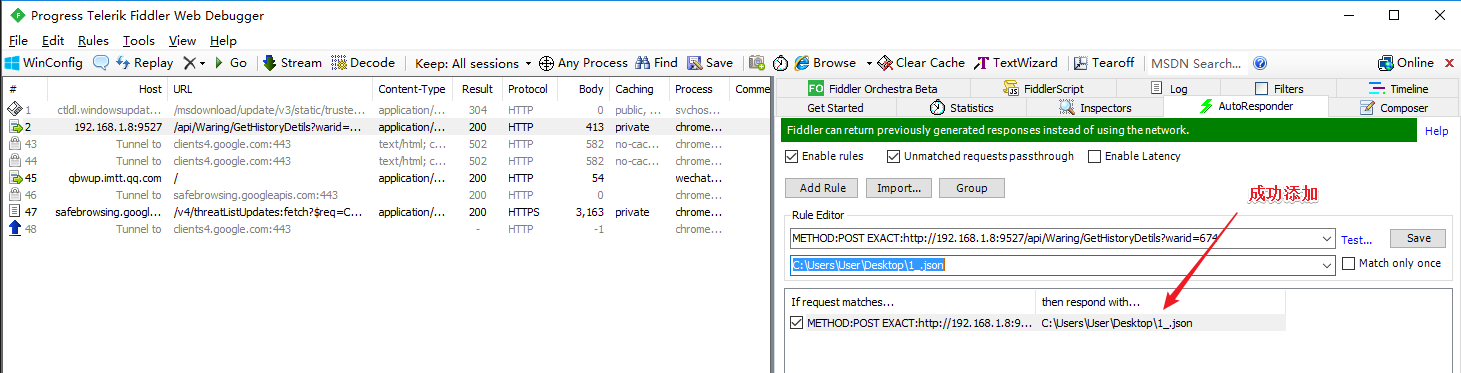
Task: Select session 47 safebrowsing threatListUpdates row
Action: pos(385,212)
